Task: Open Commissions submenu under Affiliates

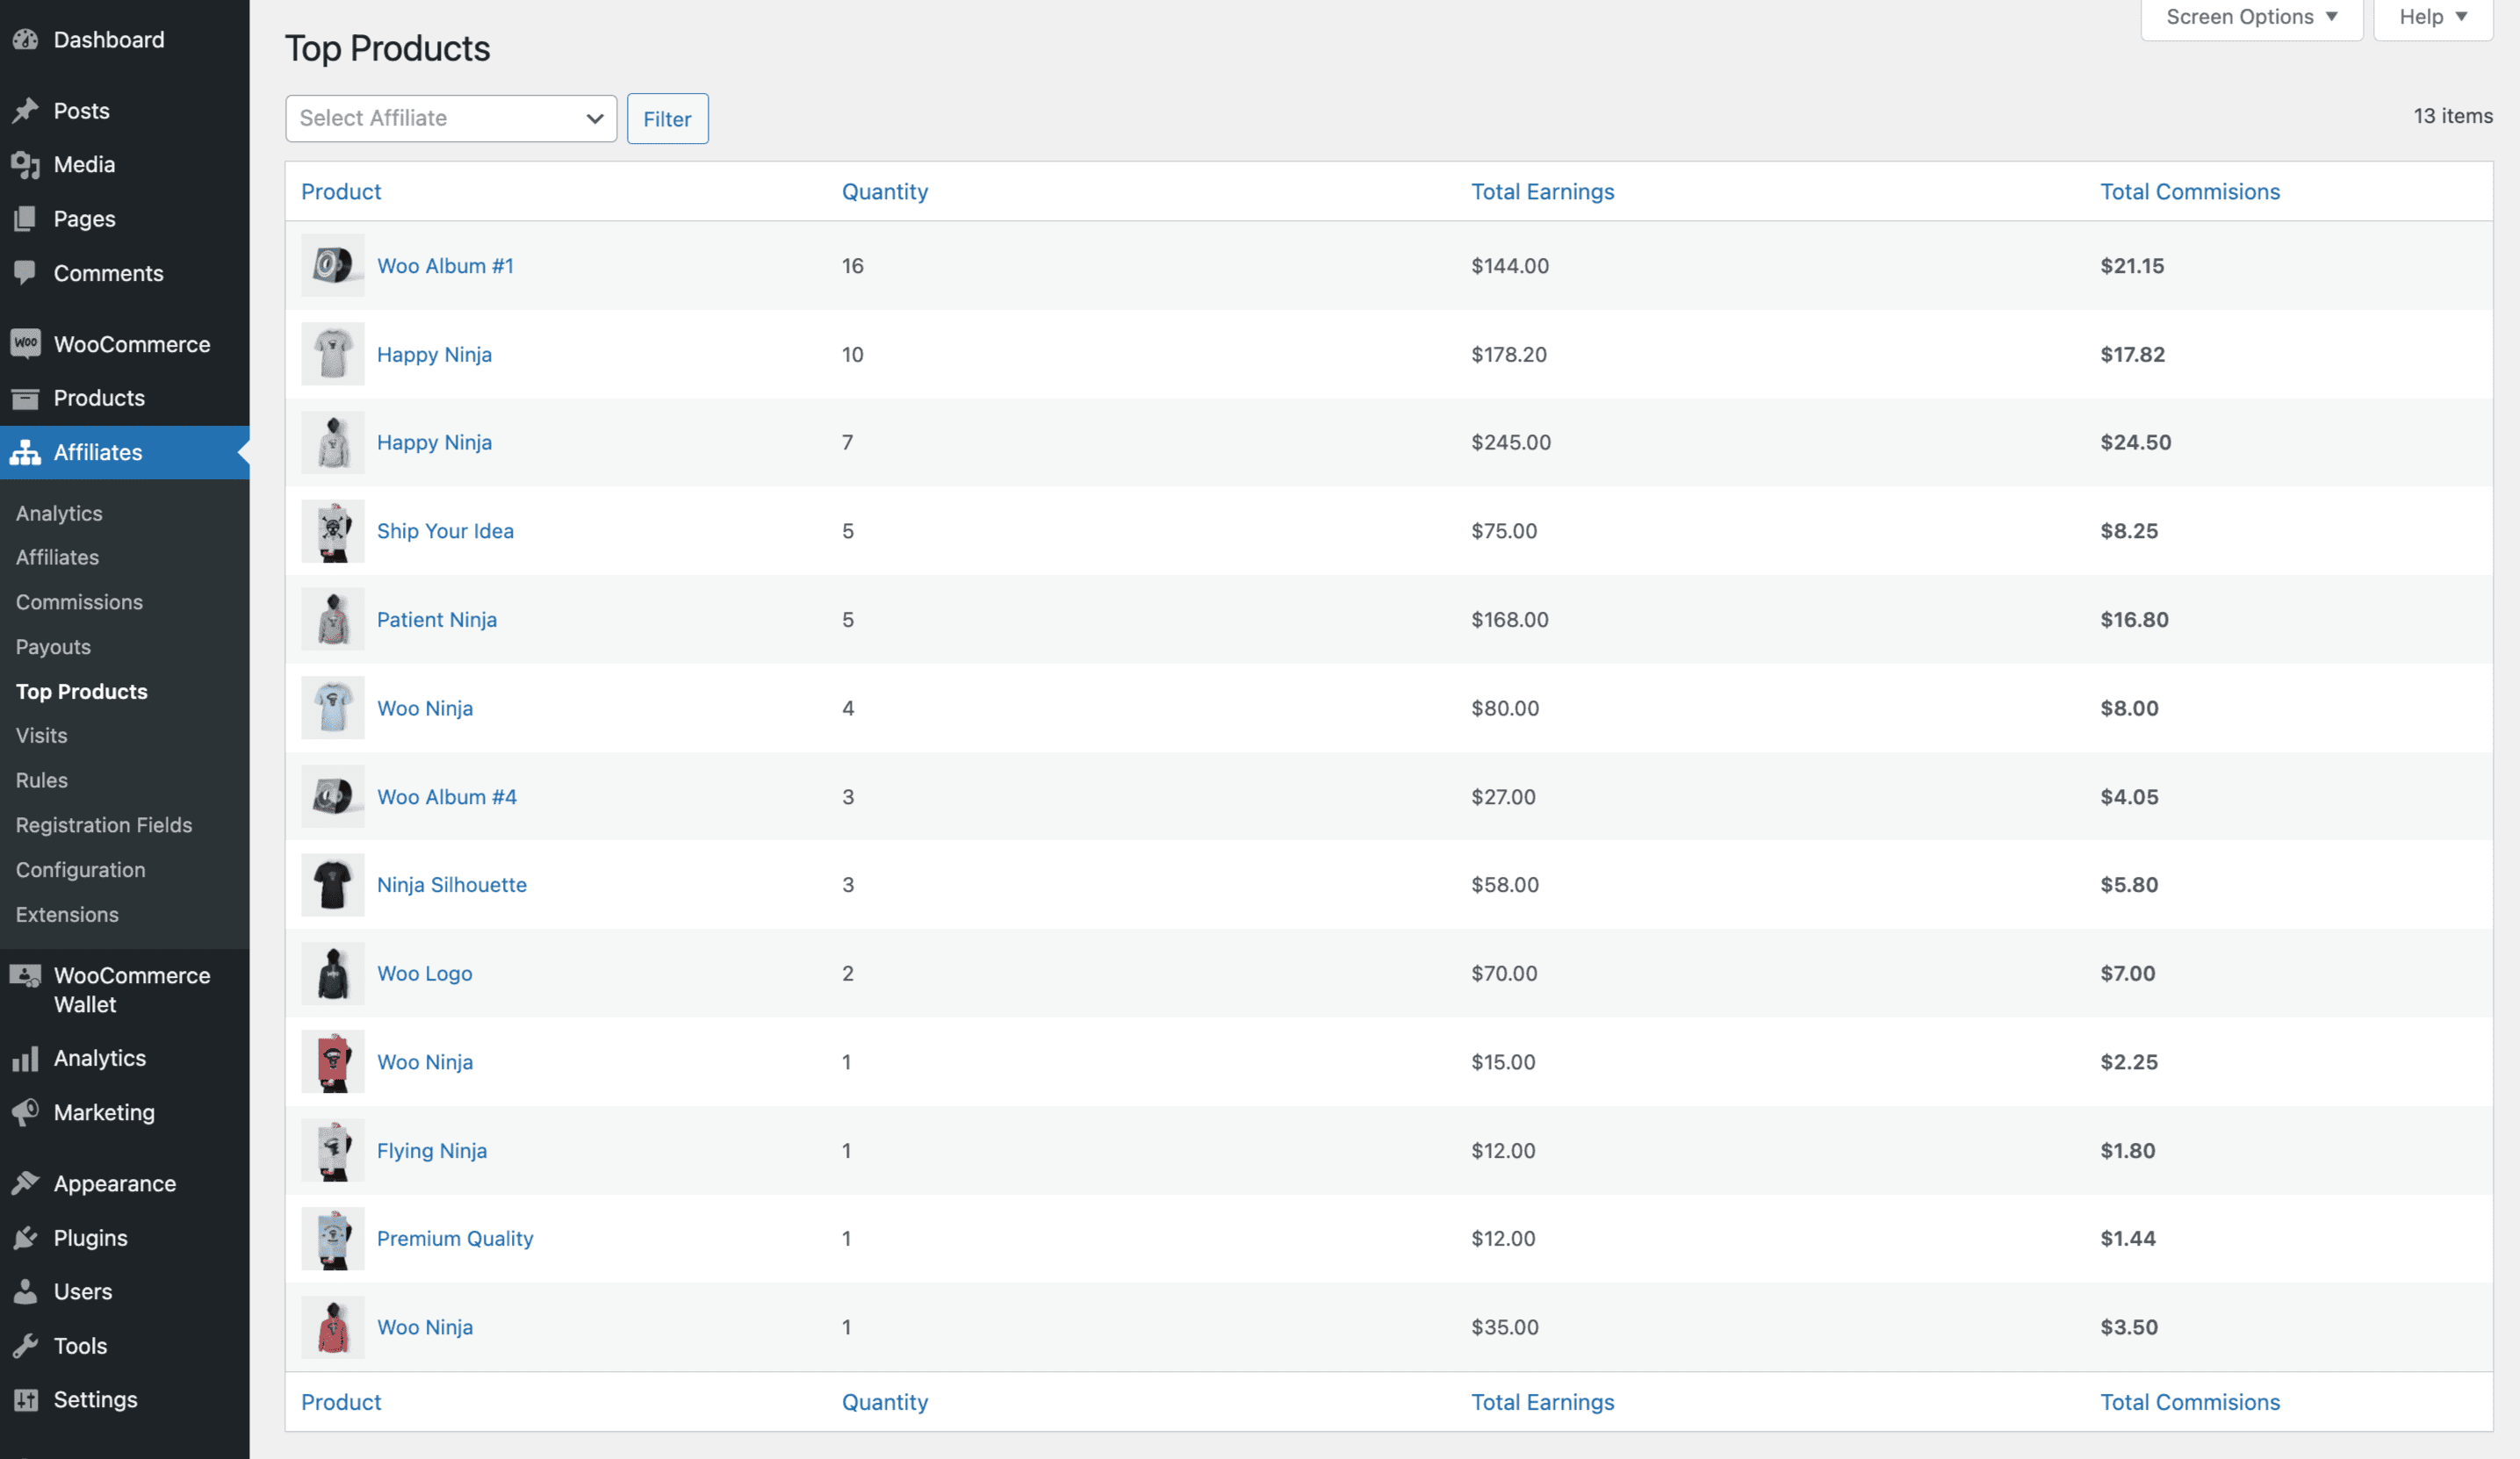Action: coord(79,602)
